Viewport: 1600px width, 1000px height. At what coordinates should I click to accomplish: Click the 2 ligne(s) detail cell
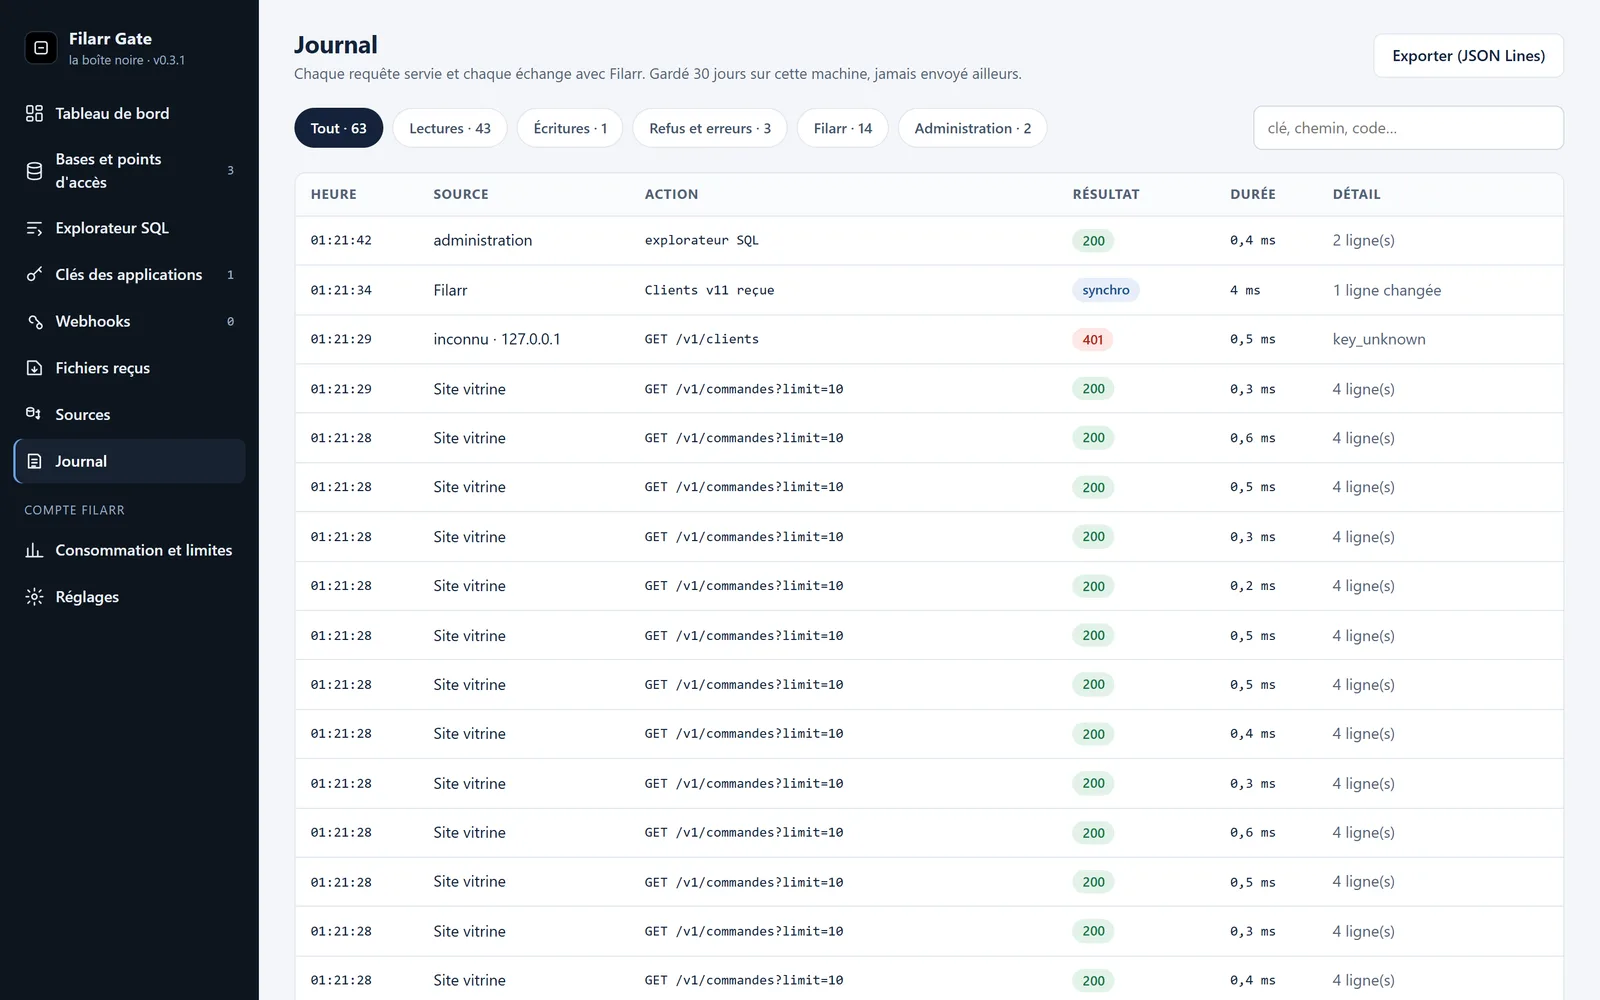click(x=1364, y=240)
